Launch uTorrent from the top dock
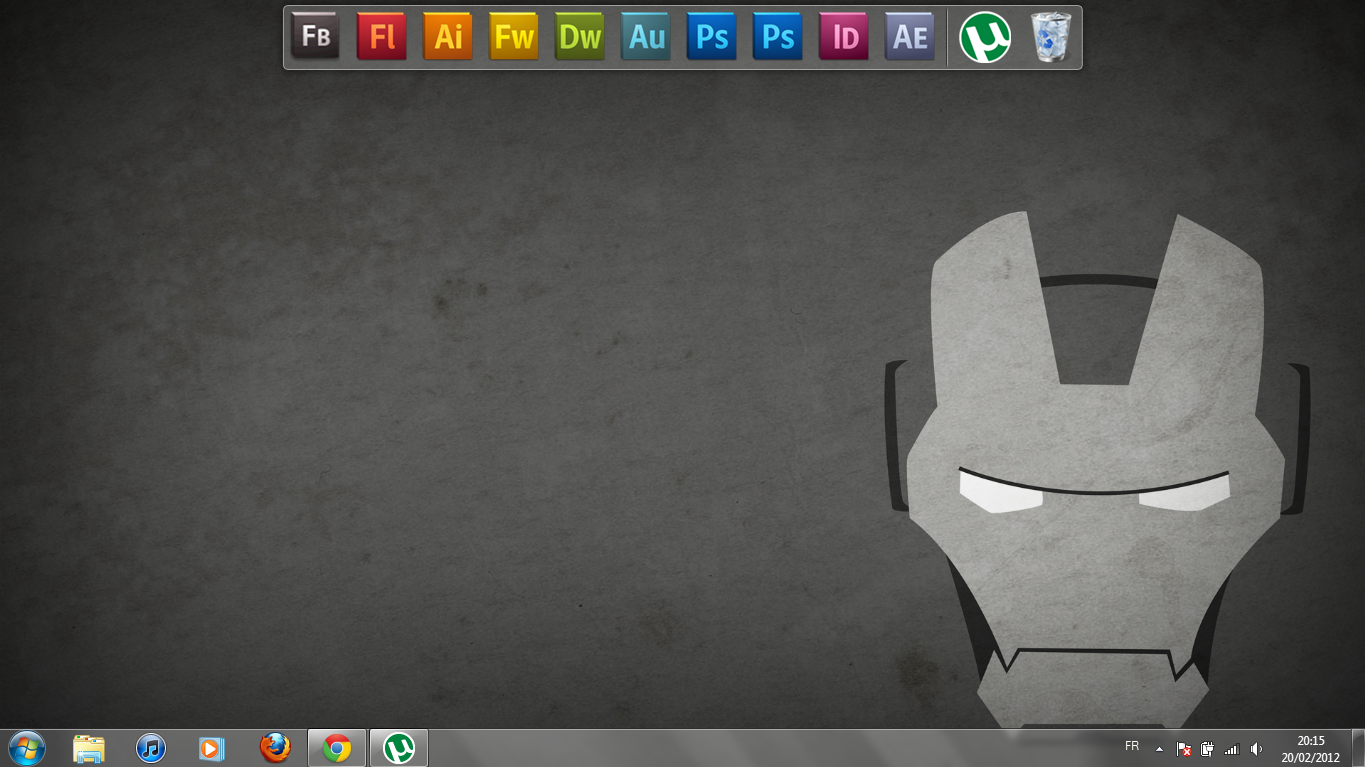 point(985,37)
